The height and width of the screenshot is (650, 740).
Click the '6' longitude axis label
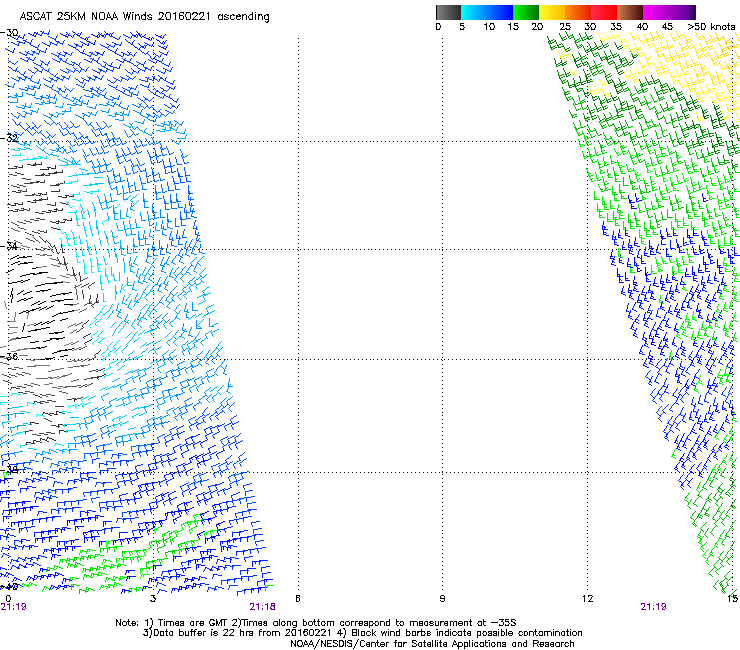point(298,599)
